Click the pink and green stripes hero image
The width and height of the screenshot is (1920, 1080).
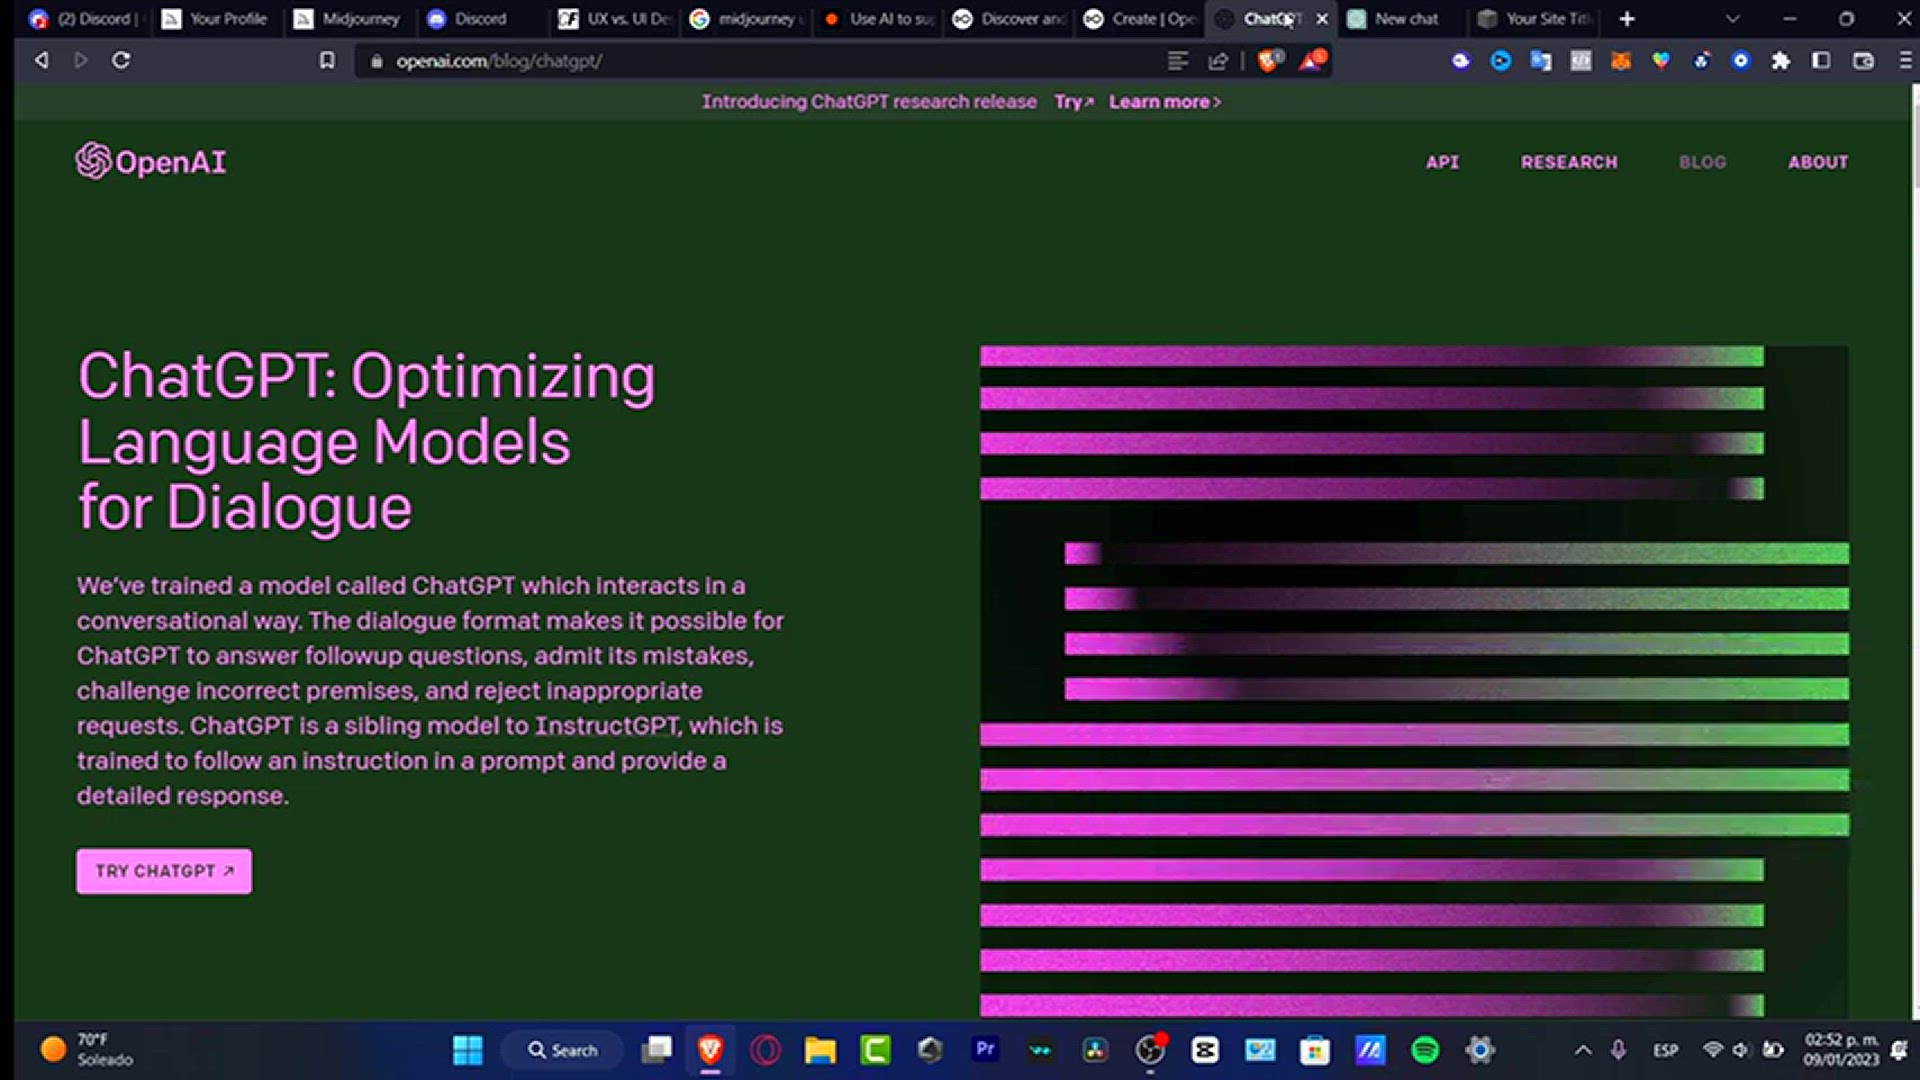click(x=1414, y=682)
